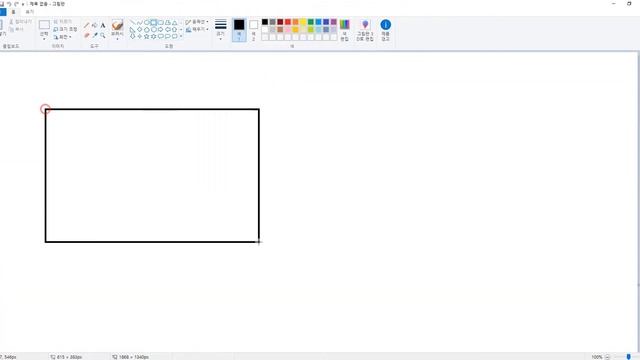Screen dimensions: 640x360
Task: Choose the highlighted Rectangle shape
Action: 153,22
